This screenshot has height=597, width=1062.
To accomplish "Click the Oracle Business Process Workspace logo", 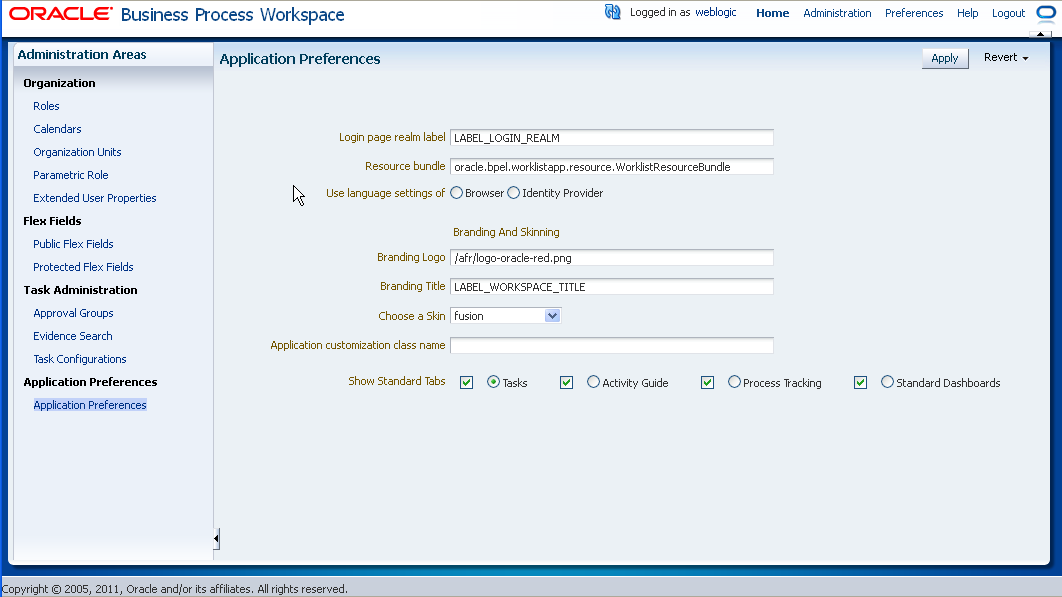I will (x=176, y=14).
